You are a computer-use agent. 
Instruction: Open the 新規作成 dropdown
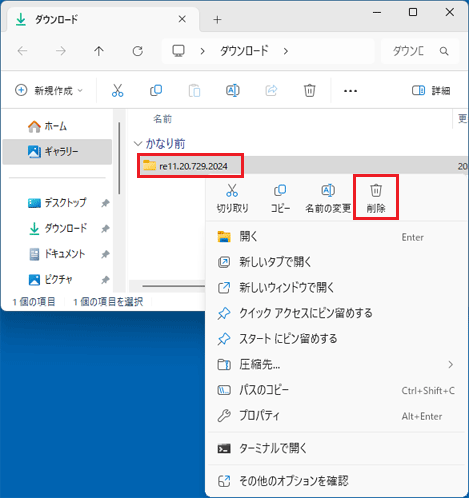[49, 90]
